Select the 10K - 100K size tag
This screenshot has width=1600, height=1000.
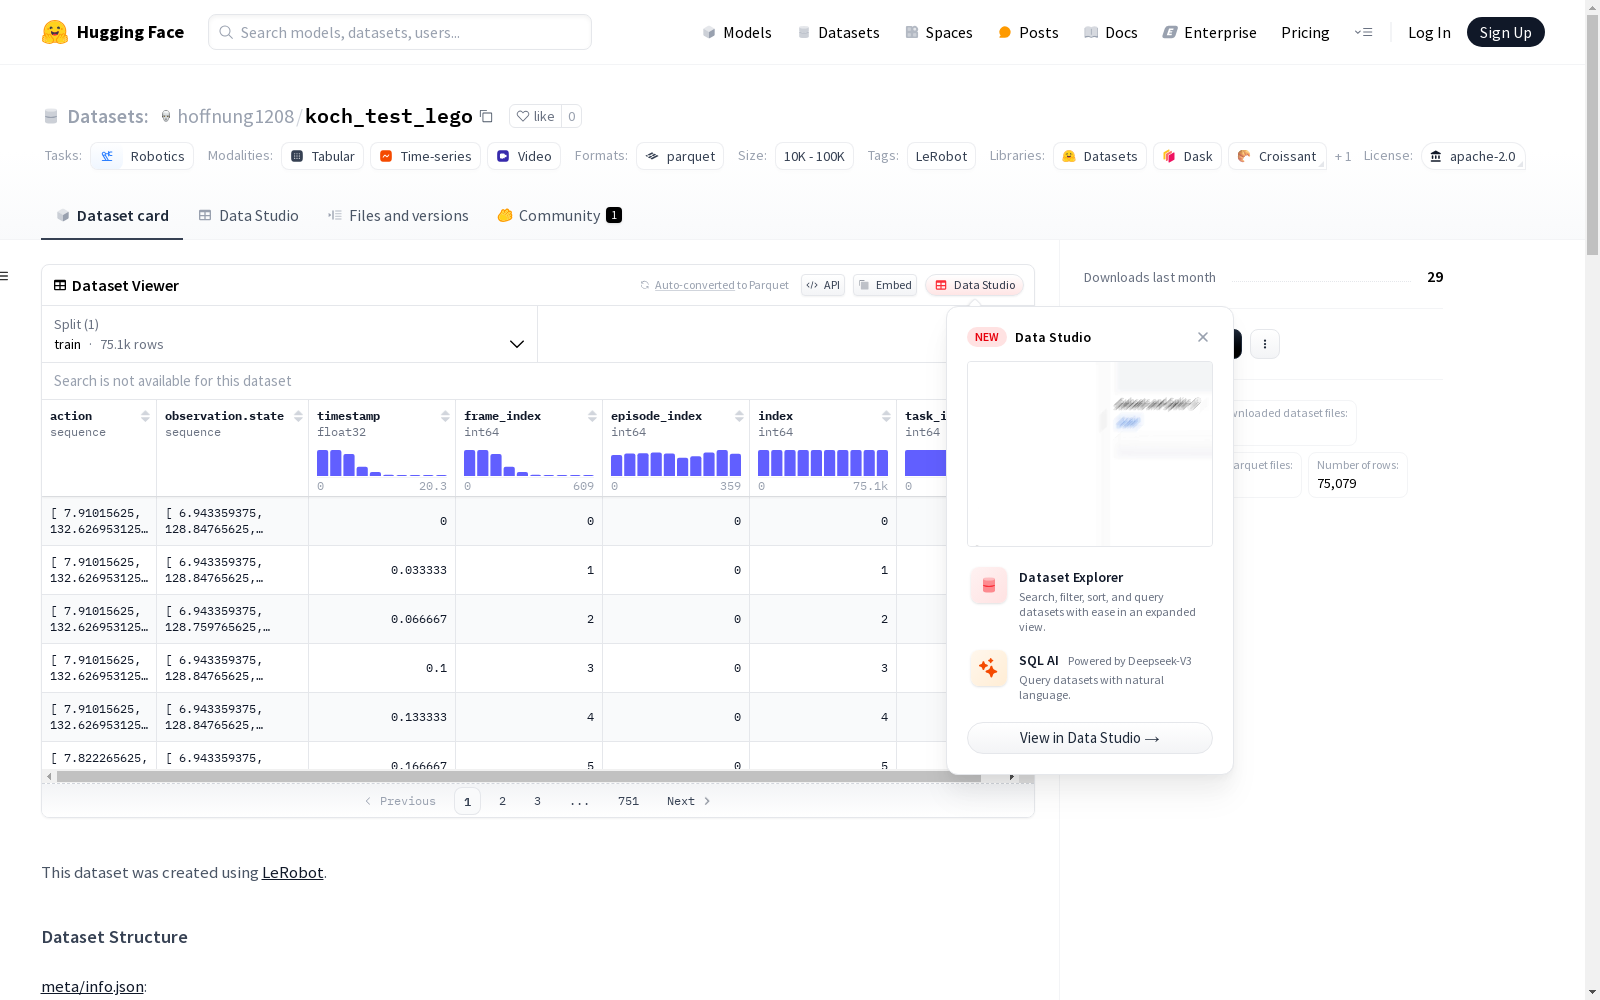(x=814, y=156)
